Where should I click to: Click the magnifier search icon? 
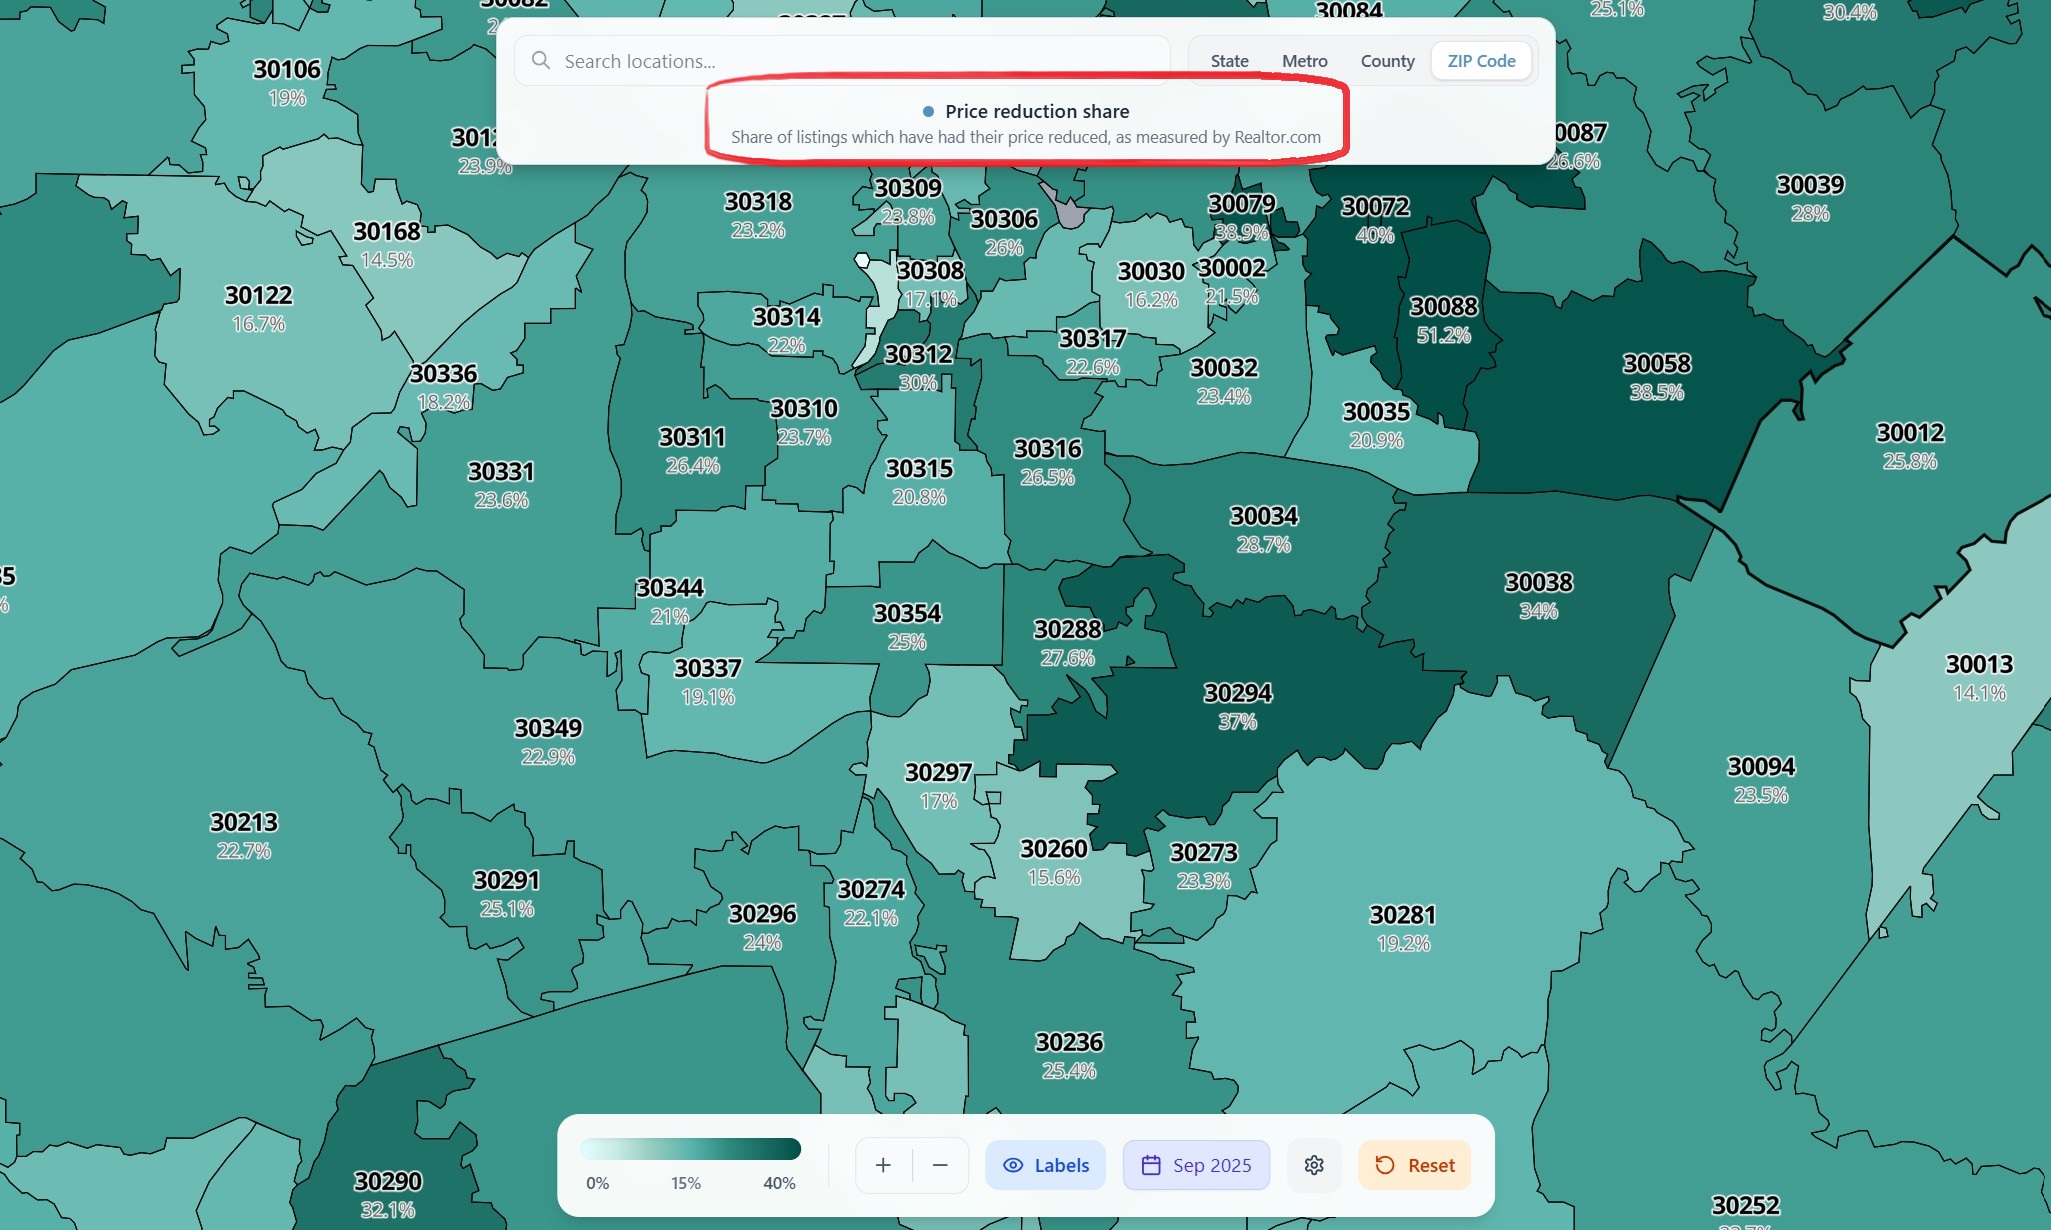click(x=541, y=61)
